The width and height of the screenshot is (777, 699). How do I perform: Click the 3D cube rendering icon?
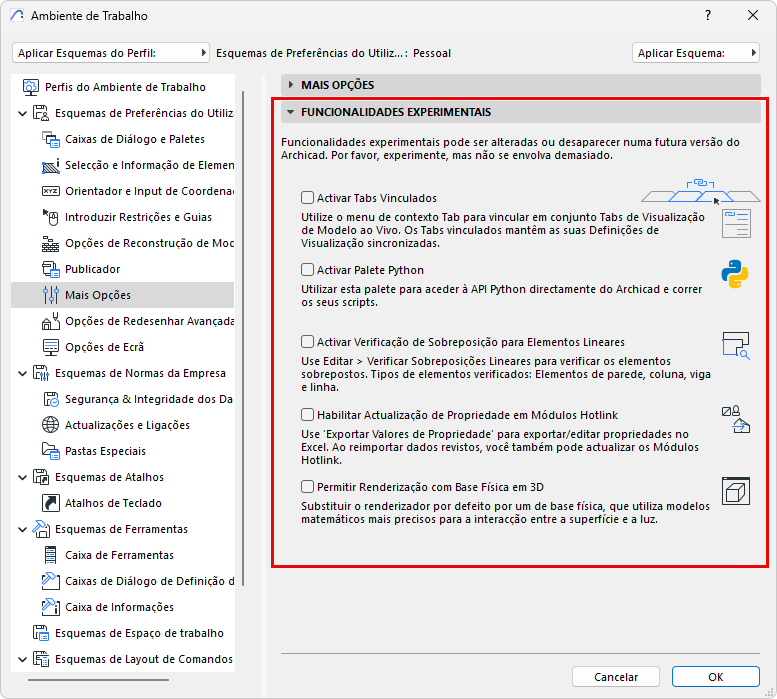pyautogui.click(x=736, y=491)
